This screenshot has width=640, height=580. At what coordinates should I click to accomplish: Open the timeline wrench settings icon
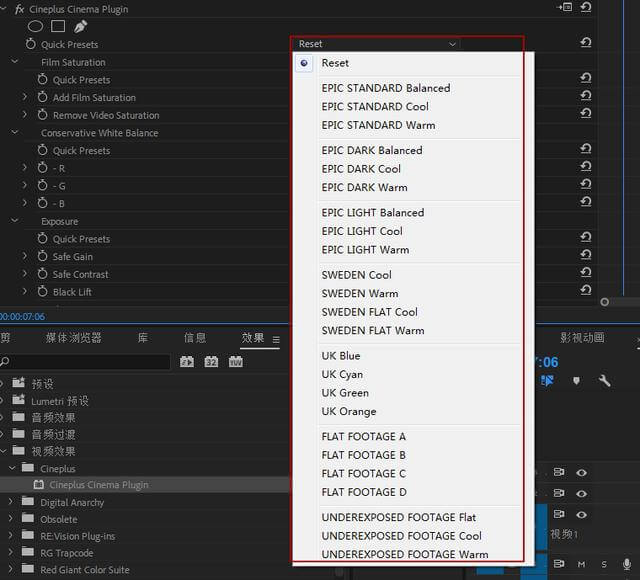604,381
